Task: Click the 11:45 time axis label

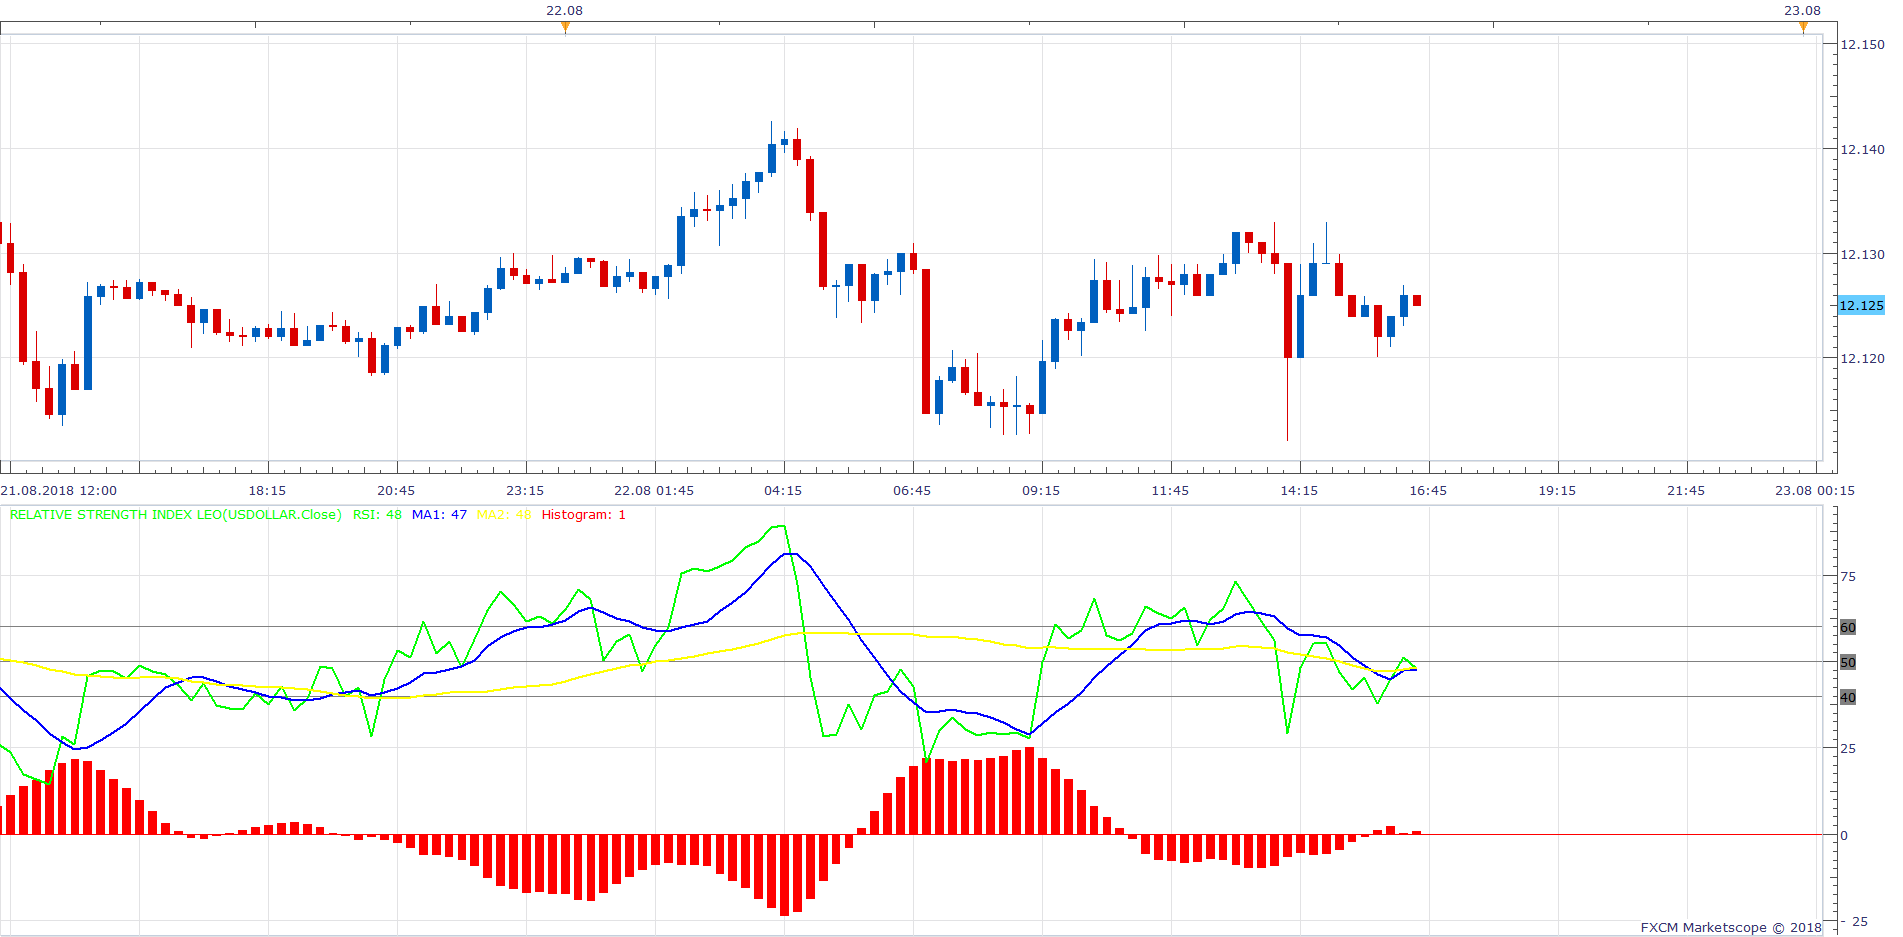Action: [1170, 491]
